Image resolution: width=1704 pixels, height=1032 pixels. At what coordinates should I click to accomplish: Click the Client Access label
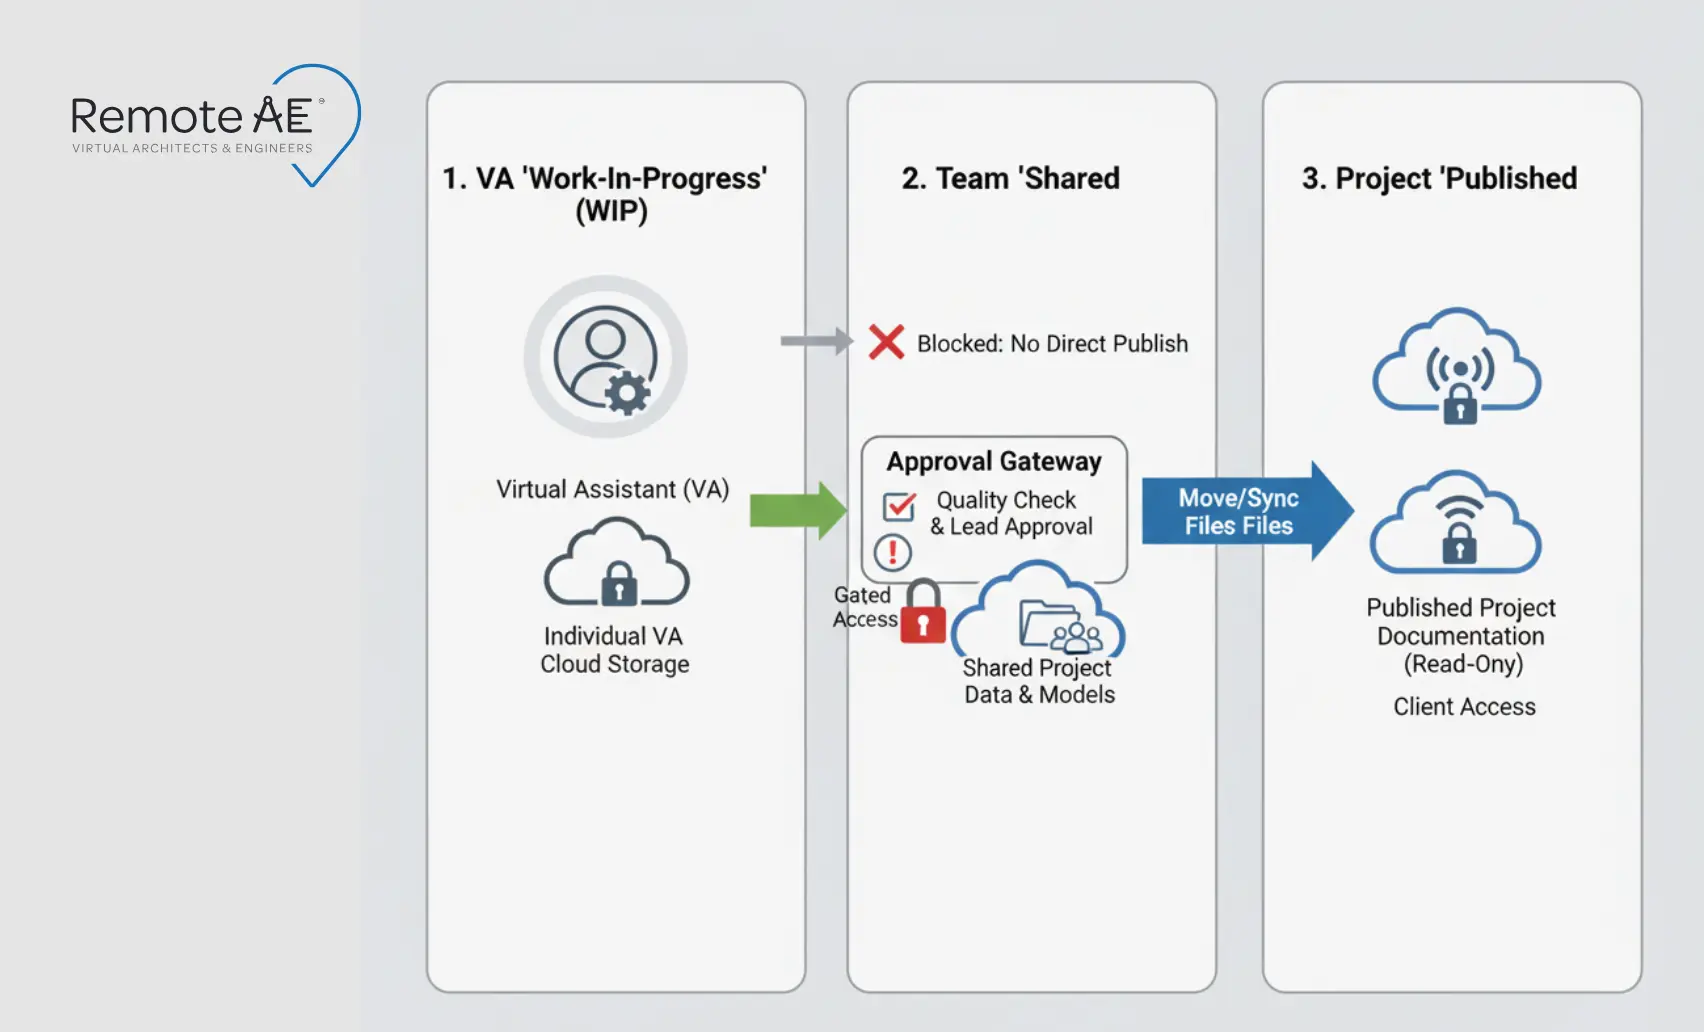(x=1464, y=706)
